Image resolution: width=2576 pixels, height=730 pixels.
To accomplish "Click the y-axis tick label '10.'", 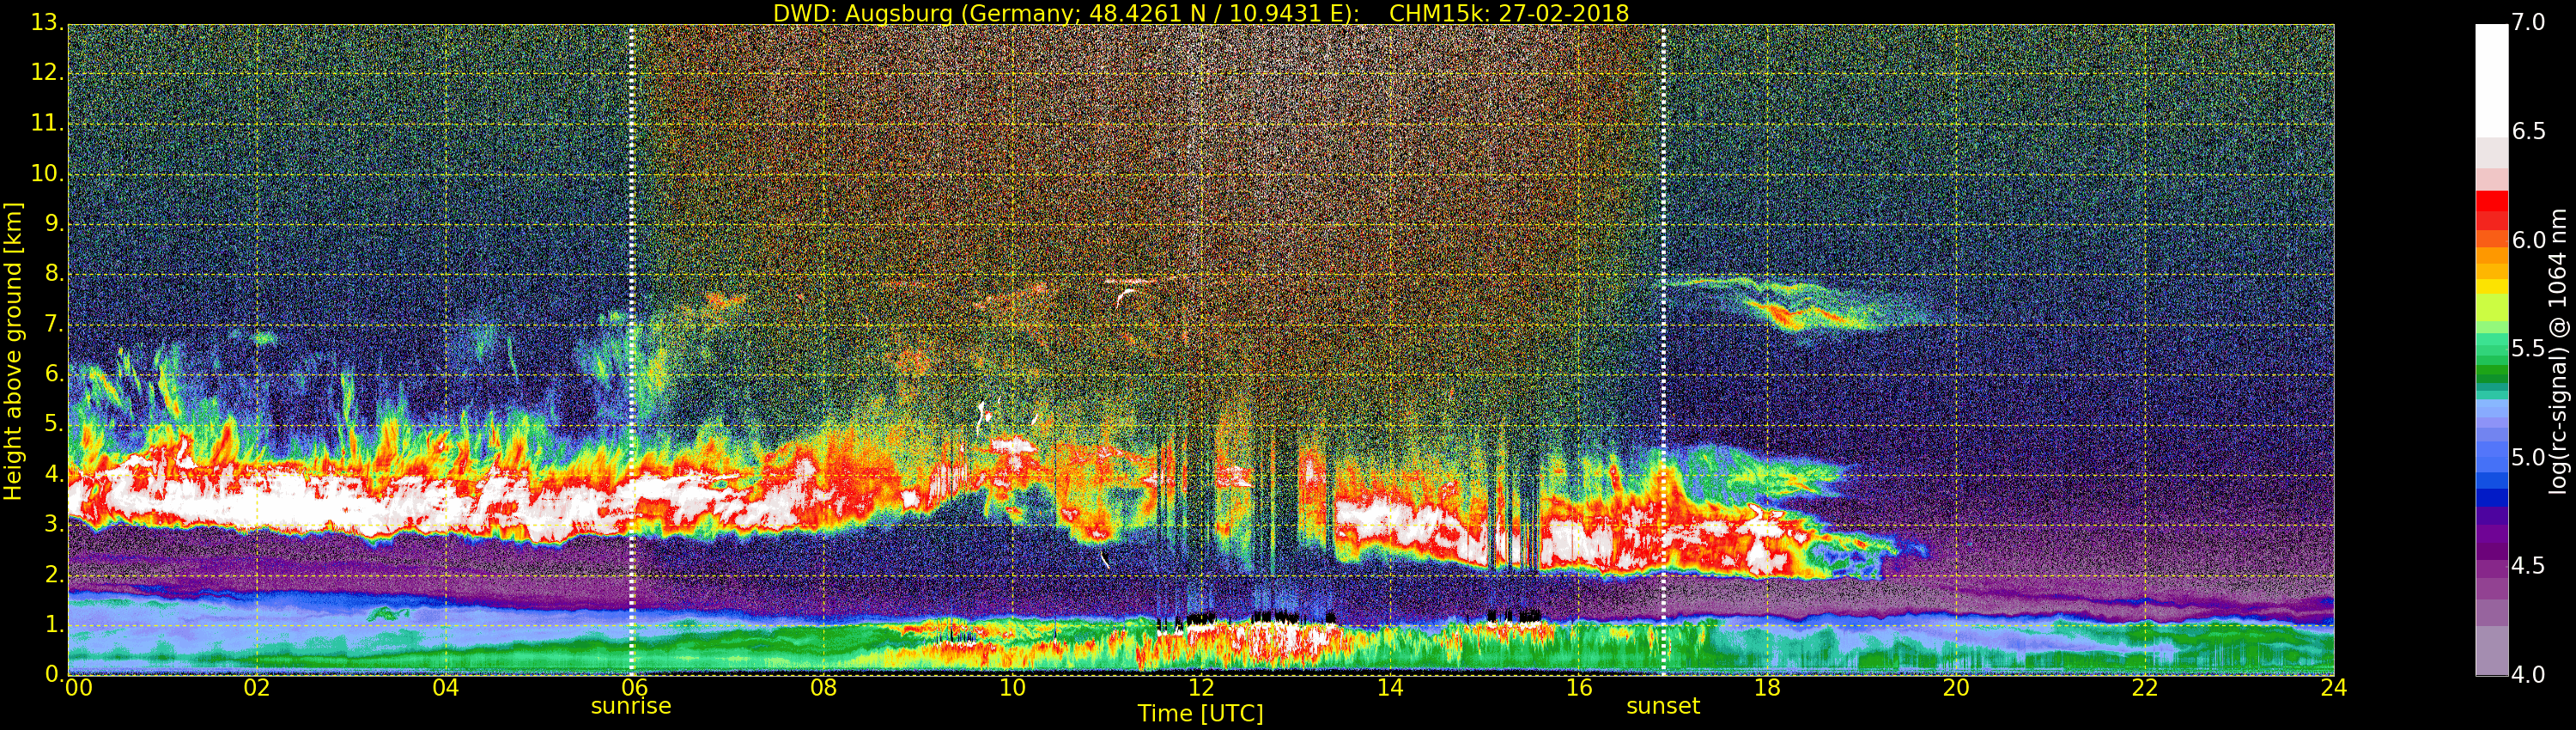I will pyautogui.click(x=47, y=173).
